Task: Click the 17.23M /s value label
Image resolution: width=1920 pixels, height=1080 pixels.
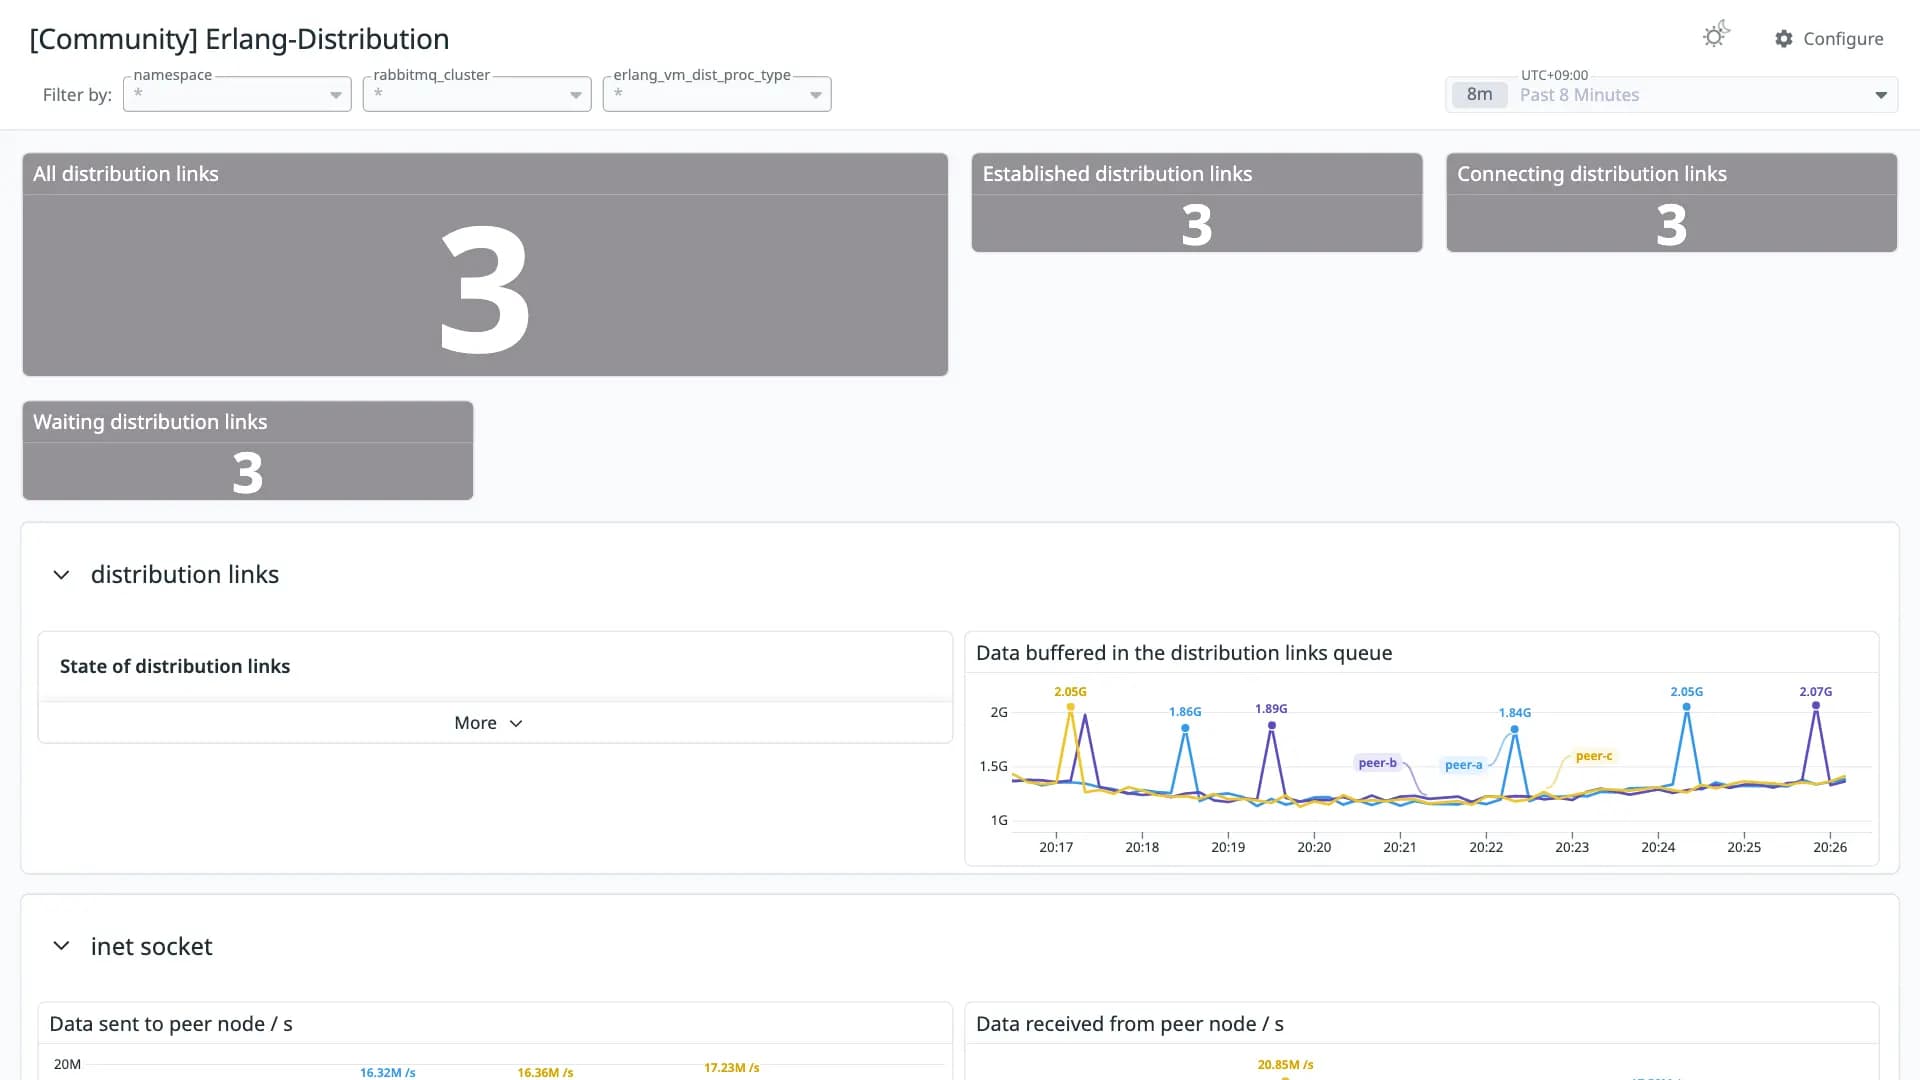Action: [731, 1068]
